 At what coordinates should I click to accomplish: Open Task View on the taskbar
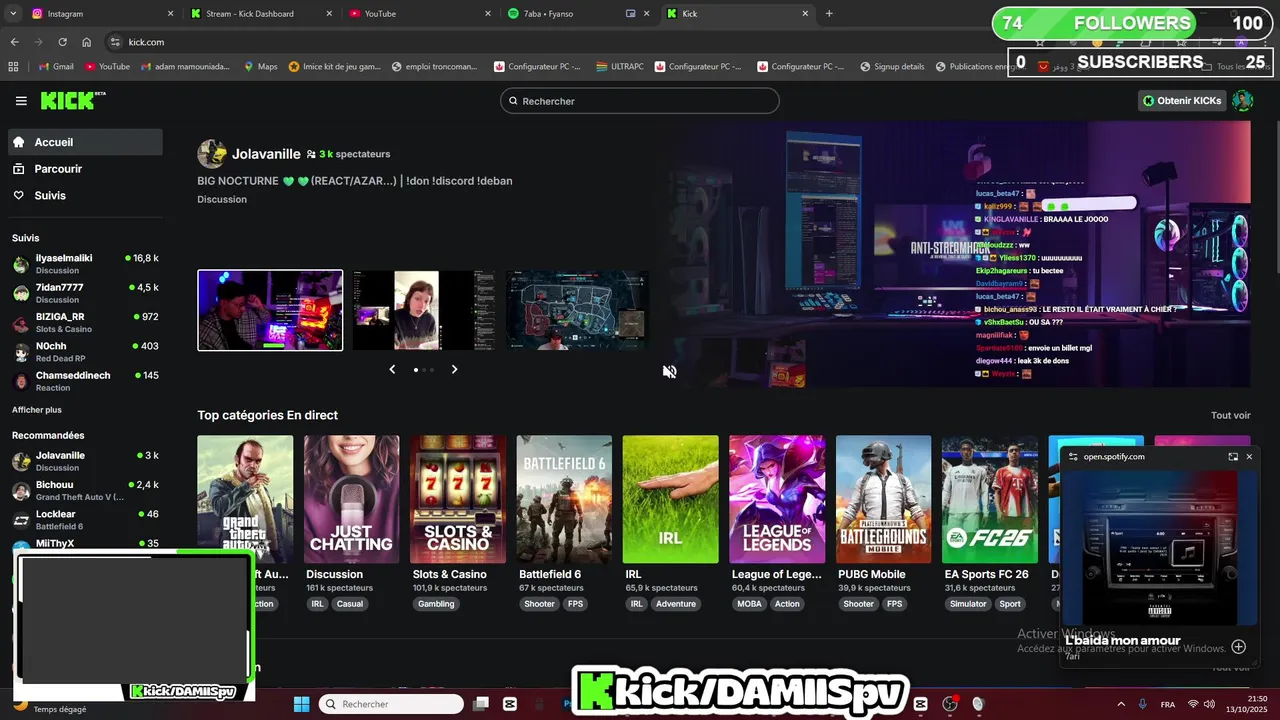(x=481, y=704)
